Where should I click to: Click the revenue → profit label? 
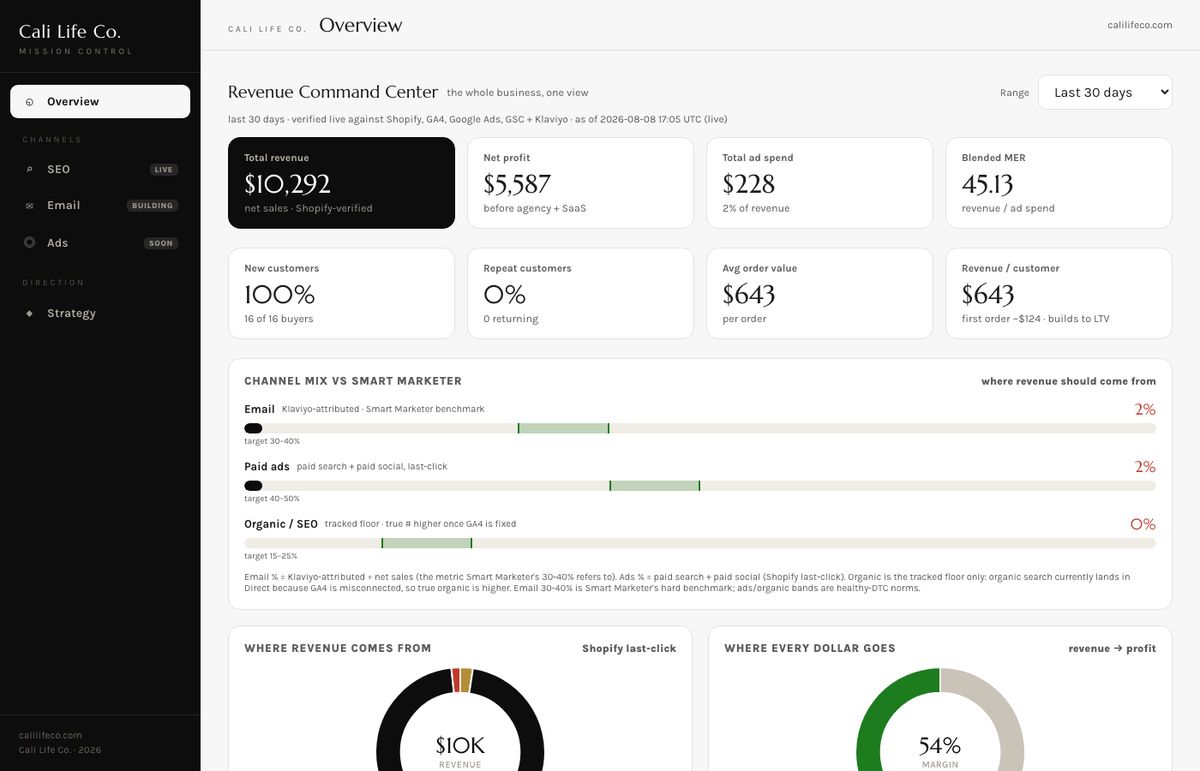click(1112, 649)
